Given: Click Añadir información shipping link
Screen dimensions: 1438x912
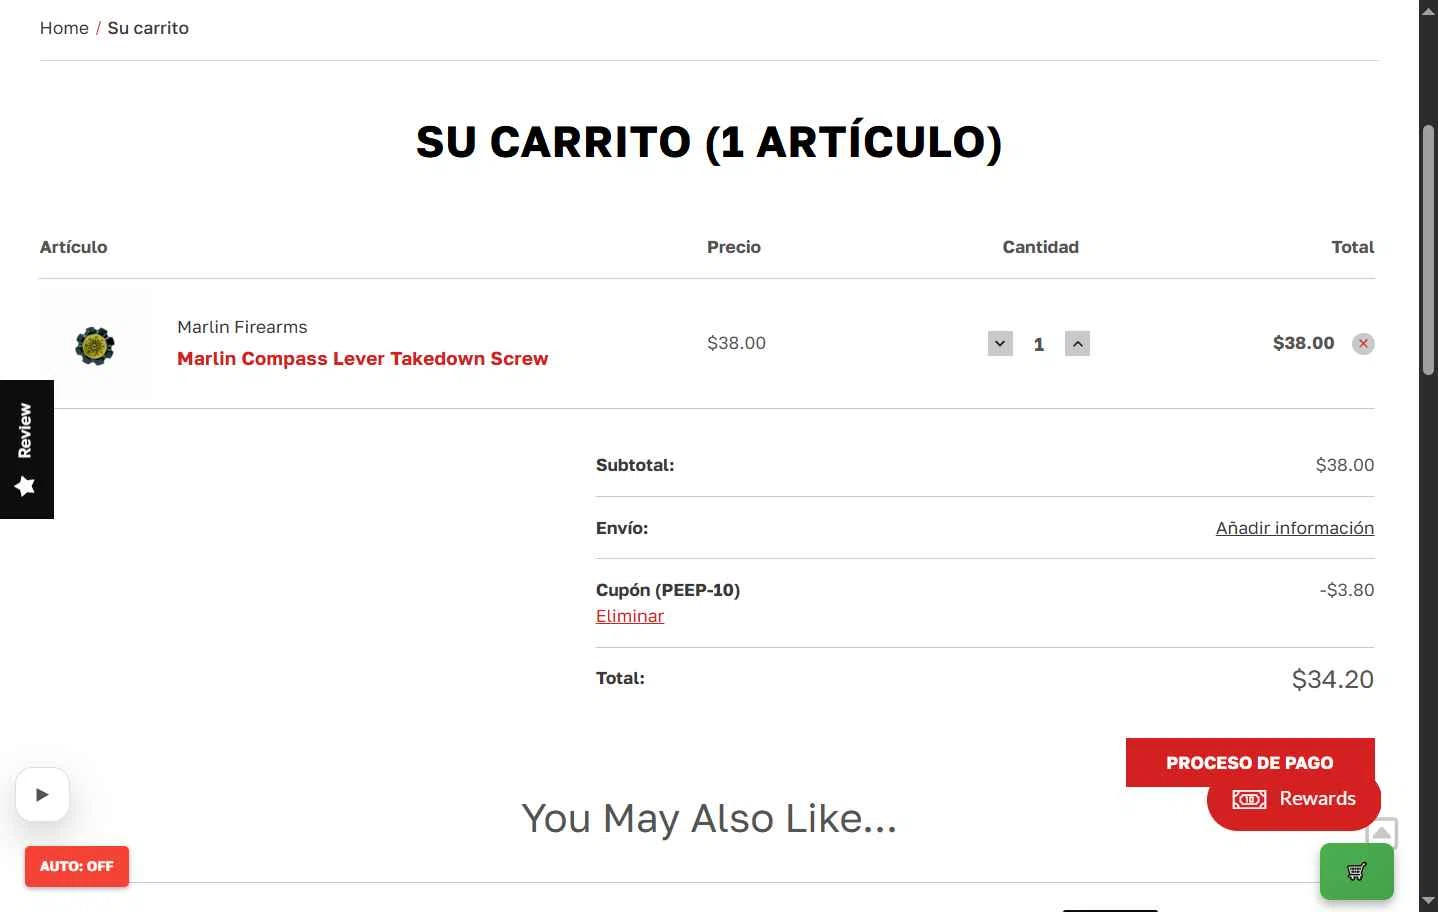Looking at the screenshot, I should [1295, 528].
